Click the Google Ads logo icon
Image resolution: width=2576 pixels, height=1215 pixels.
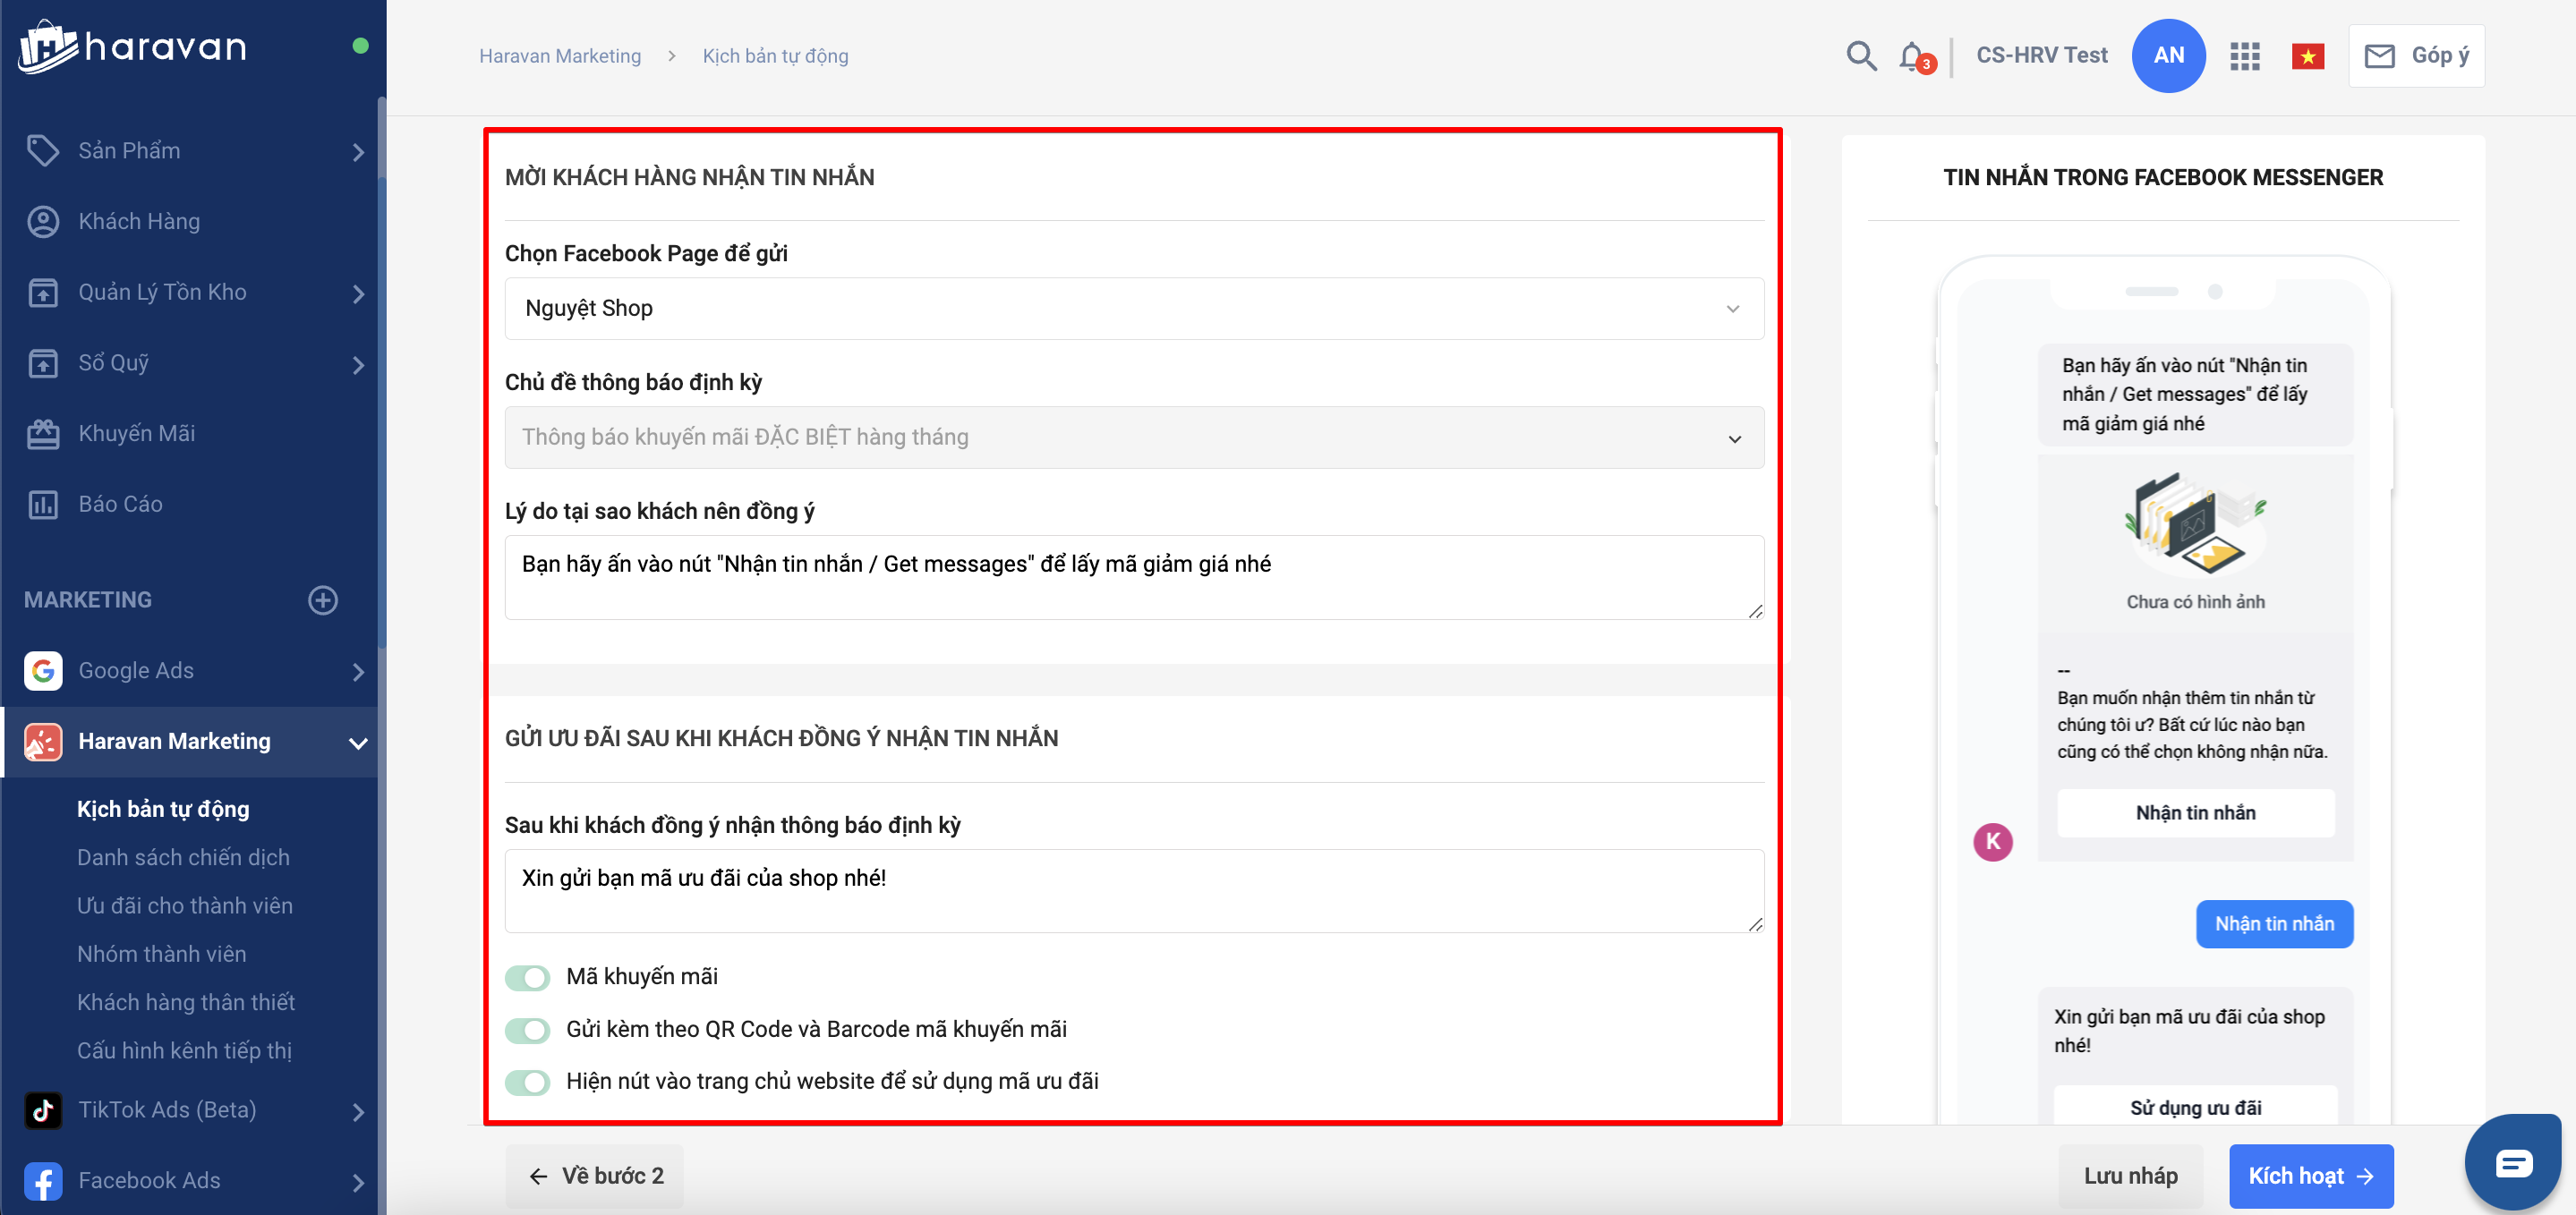coord(43,671)
